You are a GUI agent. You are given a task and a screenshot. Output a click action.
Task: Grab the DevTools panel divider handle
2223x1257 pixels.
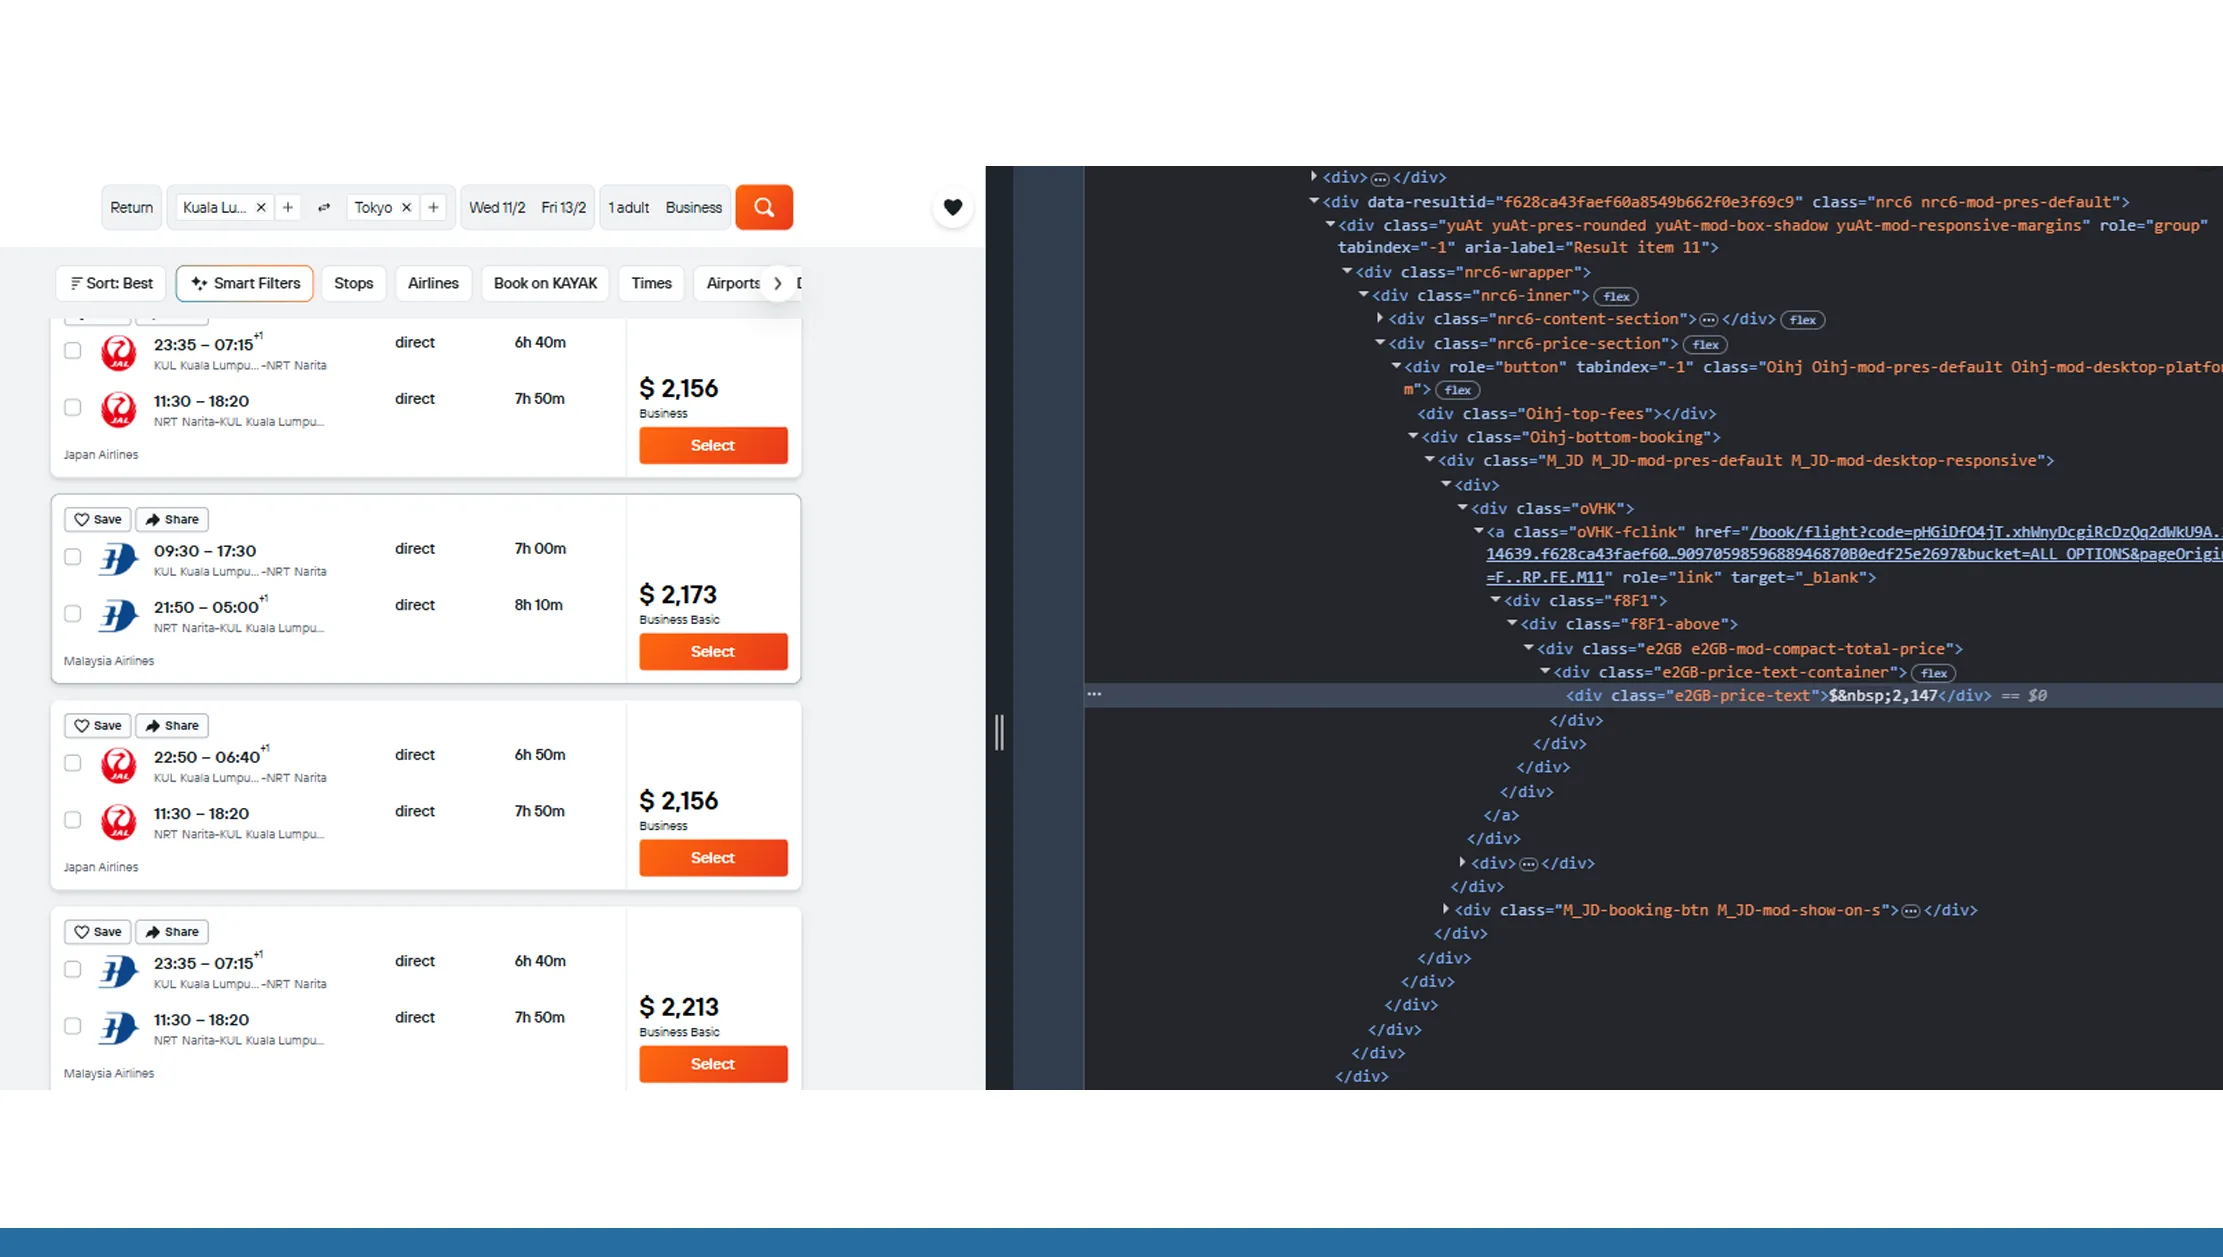[999, 732]
